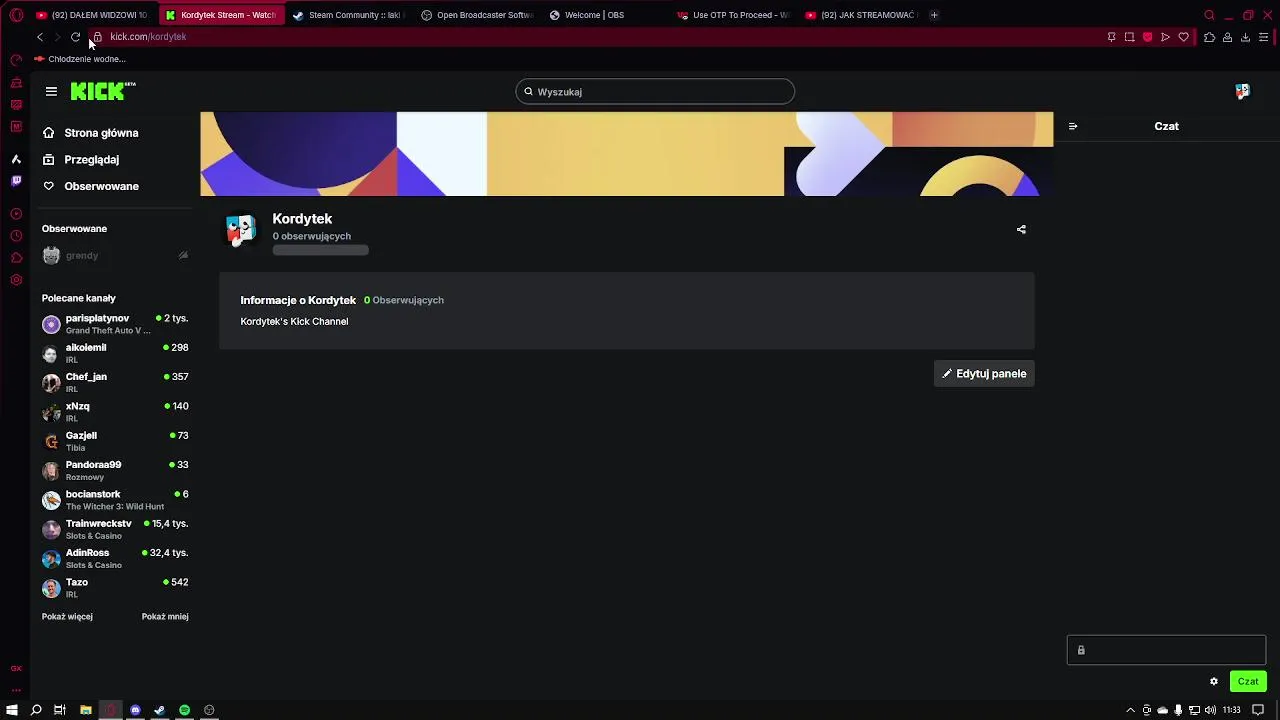Screen dimensions: 1280x720
Task: Open the Kick hamburger menu
Action: [51, 92]
